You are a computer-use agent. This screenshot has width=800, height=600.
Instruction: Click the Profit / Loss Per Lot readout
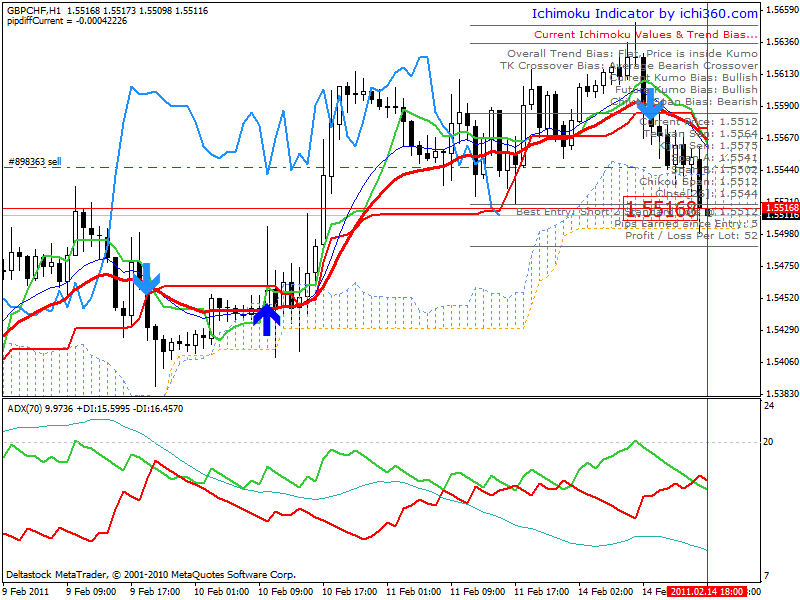pos(691,236)
